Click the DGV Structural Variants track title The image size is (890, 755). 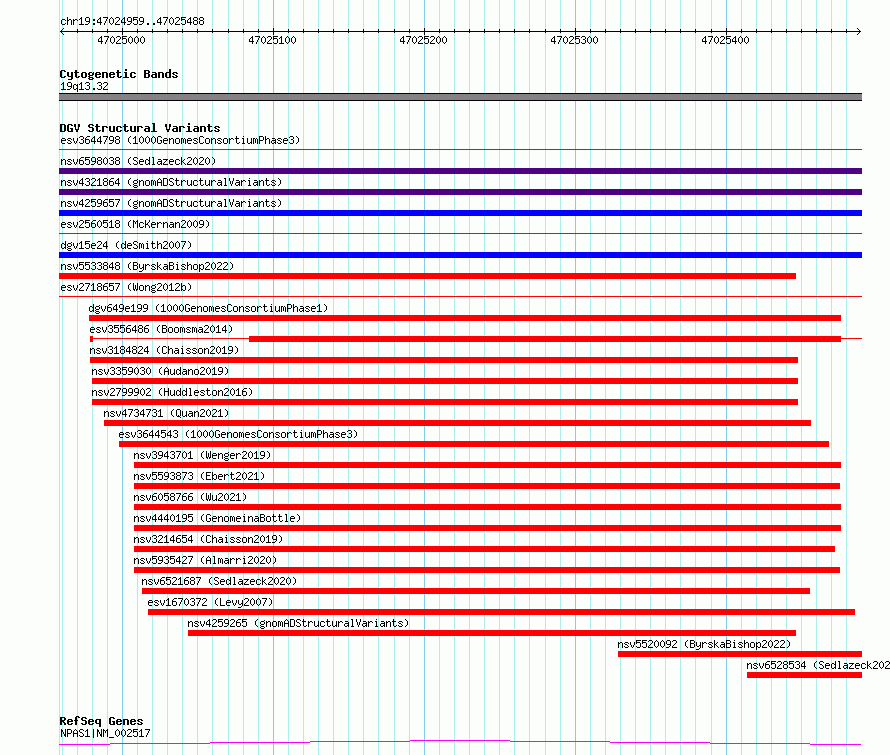(x=140, y=128)
